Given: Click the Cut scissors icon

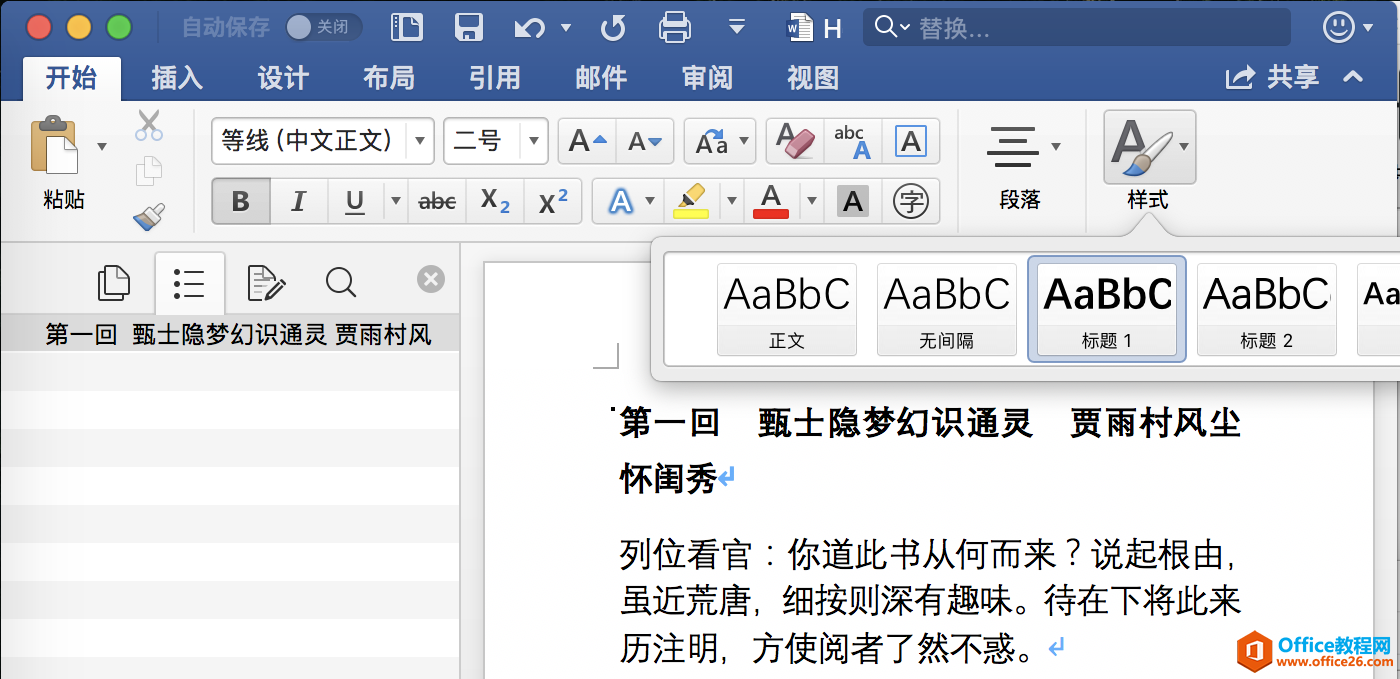Looking at the screenshot, I should [149, 125].
